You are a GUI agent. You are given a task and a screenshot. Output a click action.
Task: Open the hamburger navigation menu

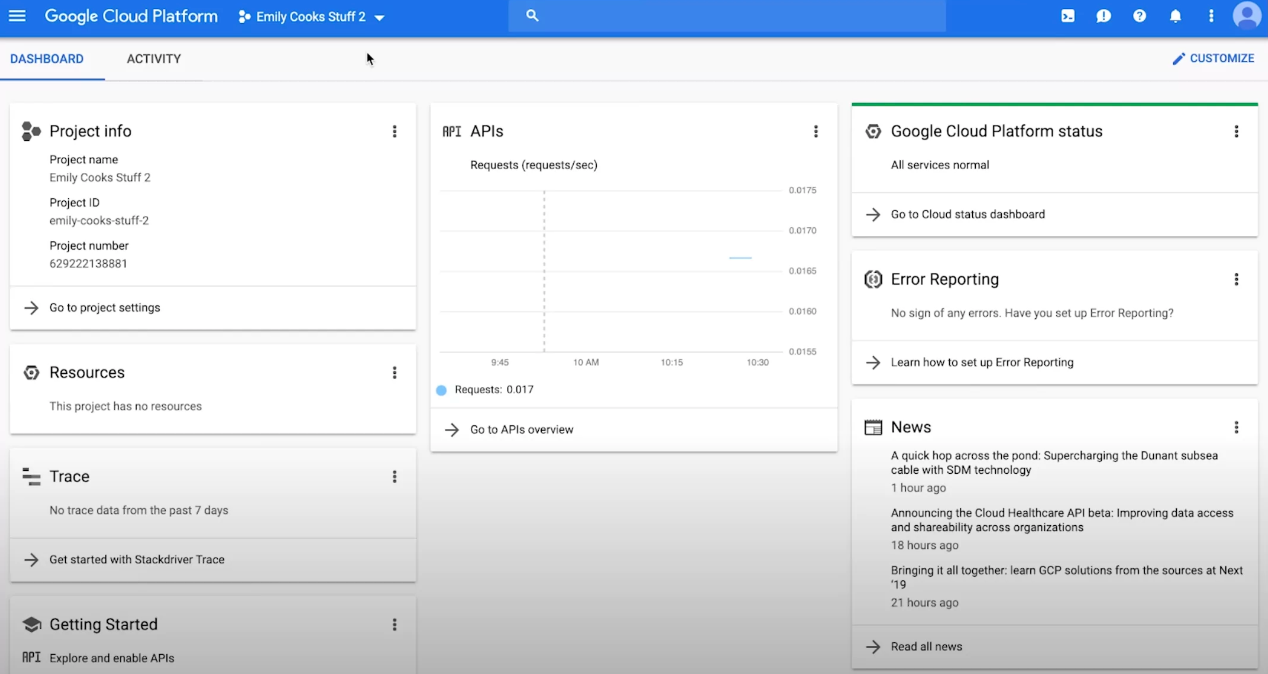pos(17,16)
